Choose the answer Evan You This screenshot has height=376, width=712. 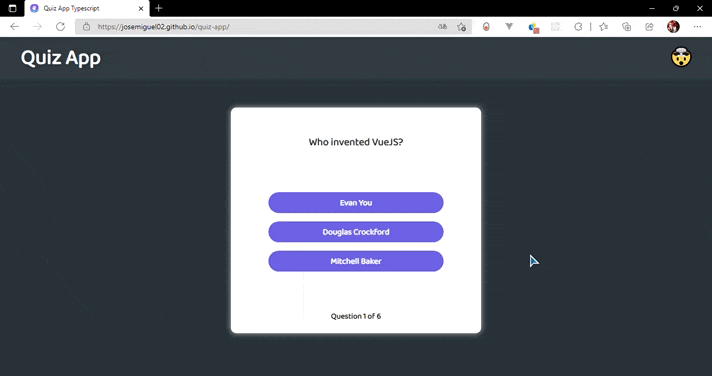tap(356, 203)
